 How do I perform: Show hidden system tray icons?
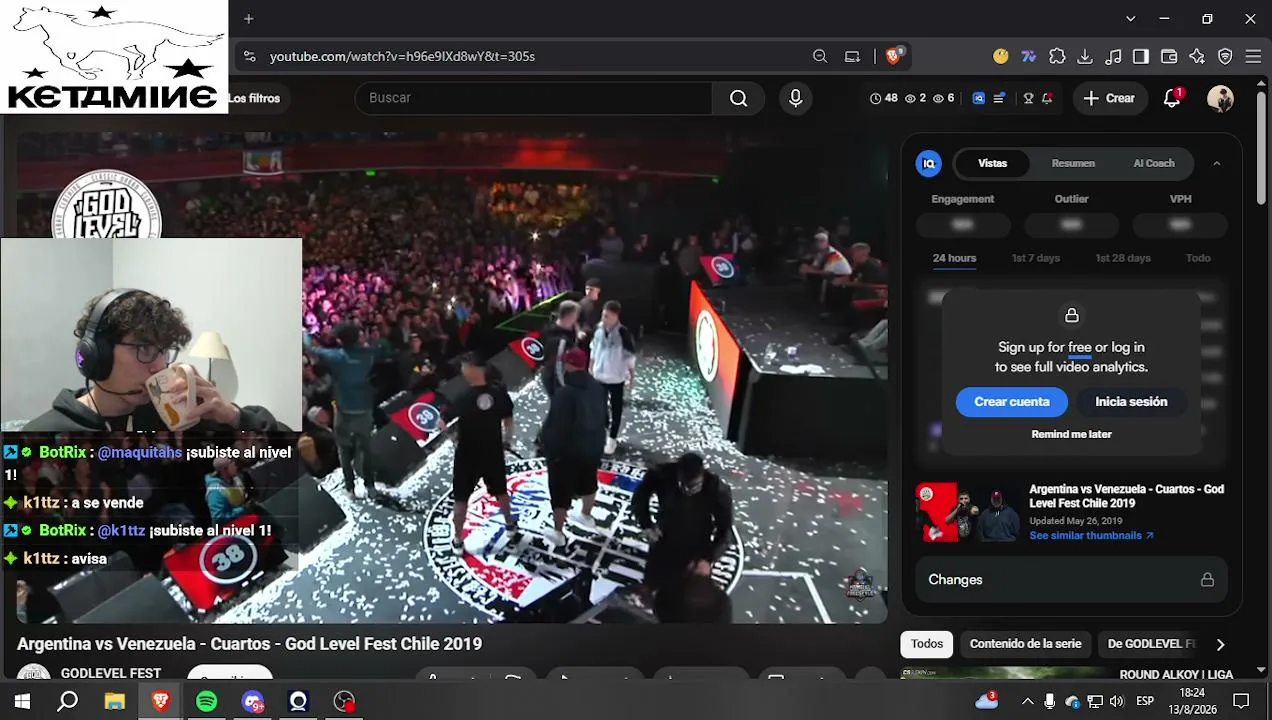[x=1027, y=701]
